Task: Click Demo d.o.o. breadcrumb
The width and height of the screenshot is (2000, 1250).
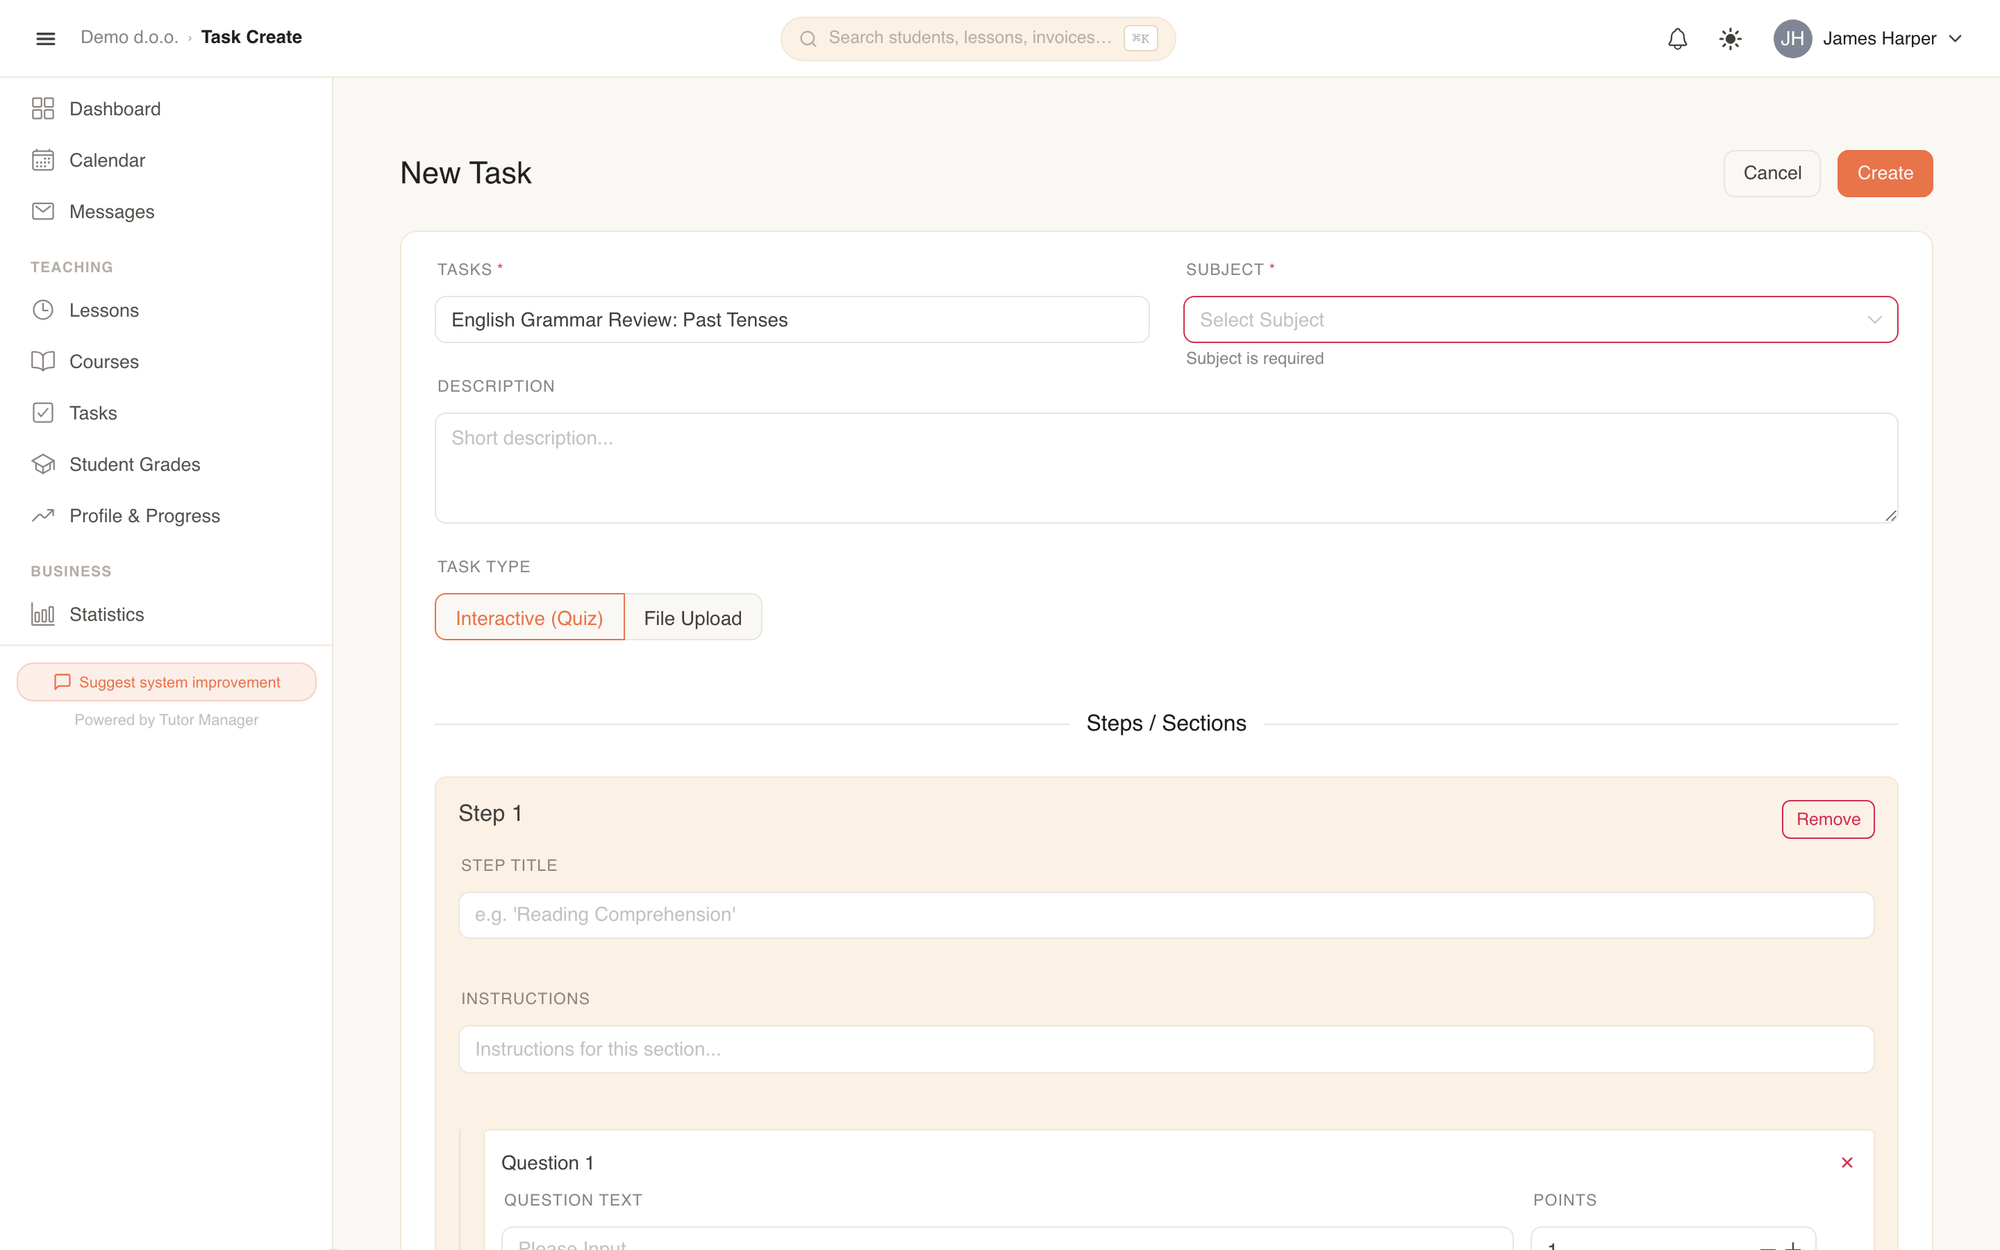Action: 129,37
